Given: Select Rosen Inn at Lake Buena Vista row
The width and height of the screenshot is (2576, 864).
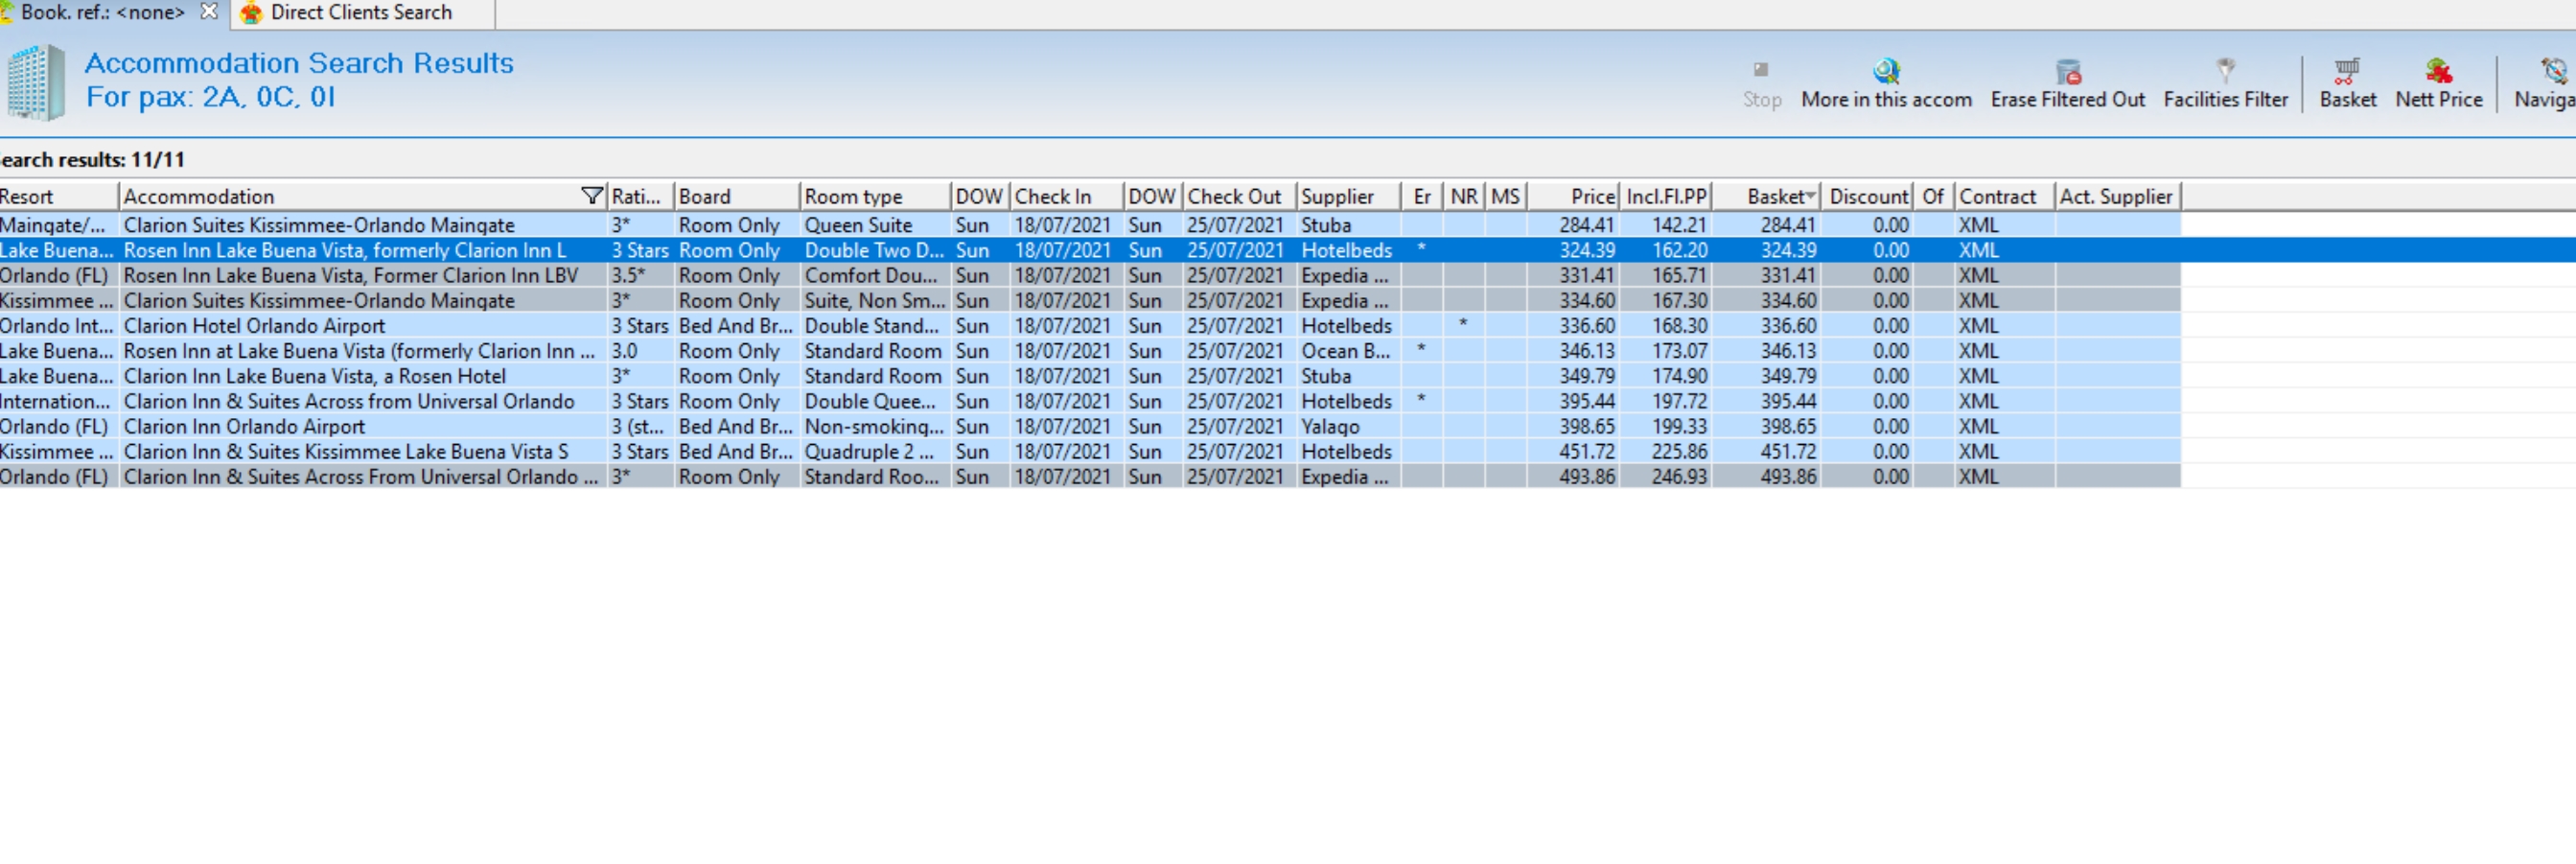Looking at the screenshot, I should (1090, 351).
